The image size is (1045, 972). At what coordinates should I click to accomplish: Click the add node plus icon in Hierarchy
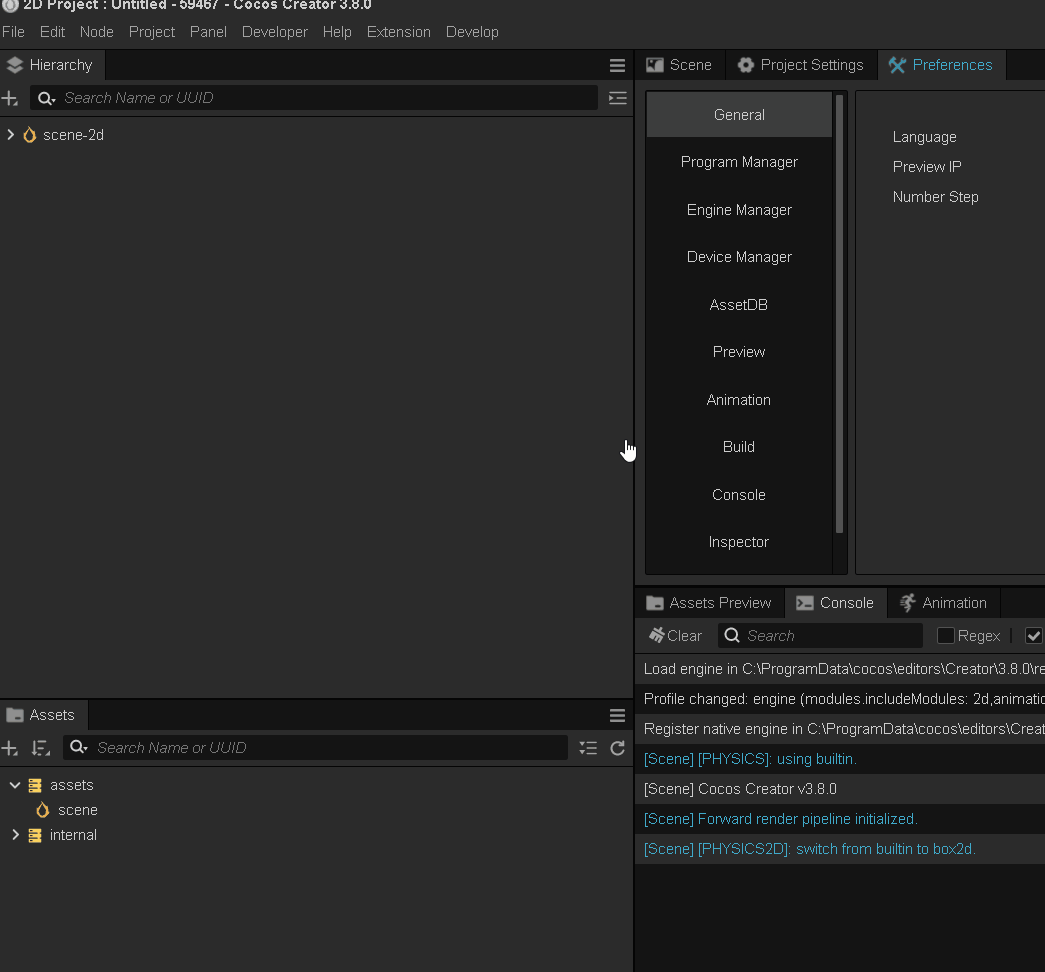(x=10, y=98)
